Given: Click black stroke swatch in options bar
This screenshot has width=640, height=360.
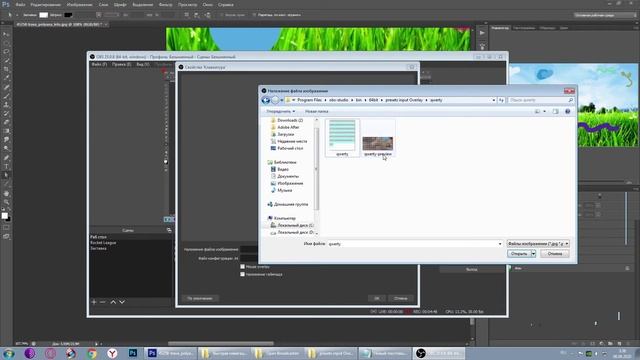Looking at the screenshot, I should 68,15.
